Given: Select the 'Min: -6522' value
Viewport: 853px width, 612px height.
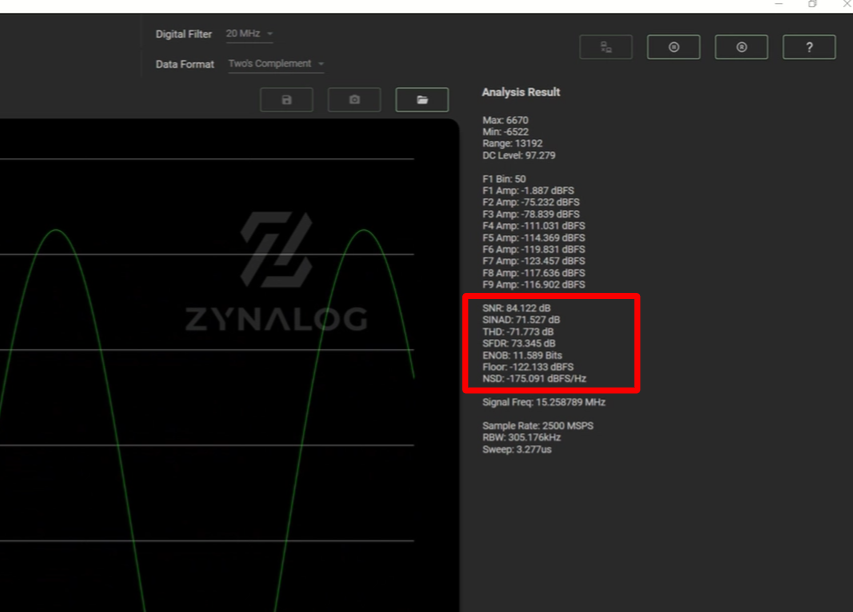Looking at the screenshot, I should pyautogui.click(x=505, y=132).
